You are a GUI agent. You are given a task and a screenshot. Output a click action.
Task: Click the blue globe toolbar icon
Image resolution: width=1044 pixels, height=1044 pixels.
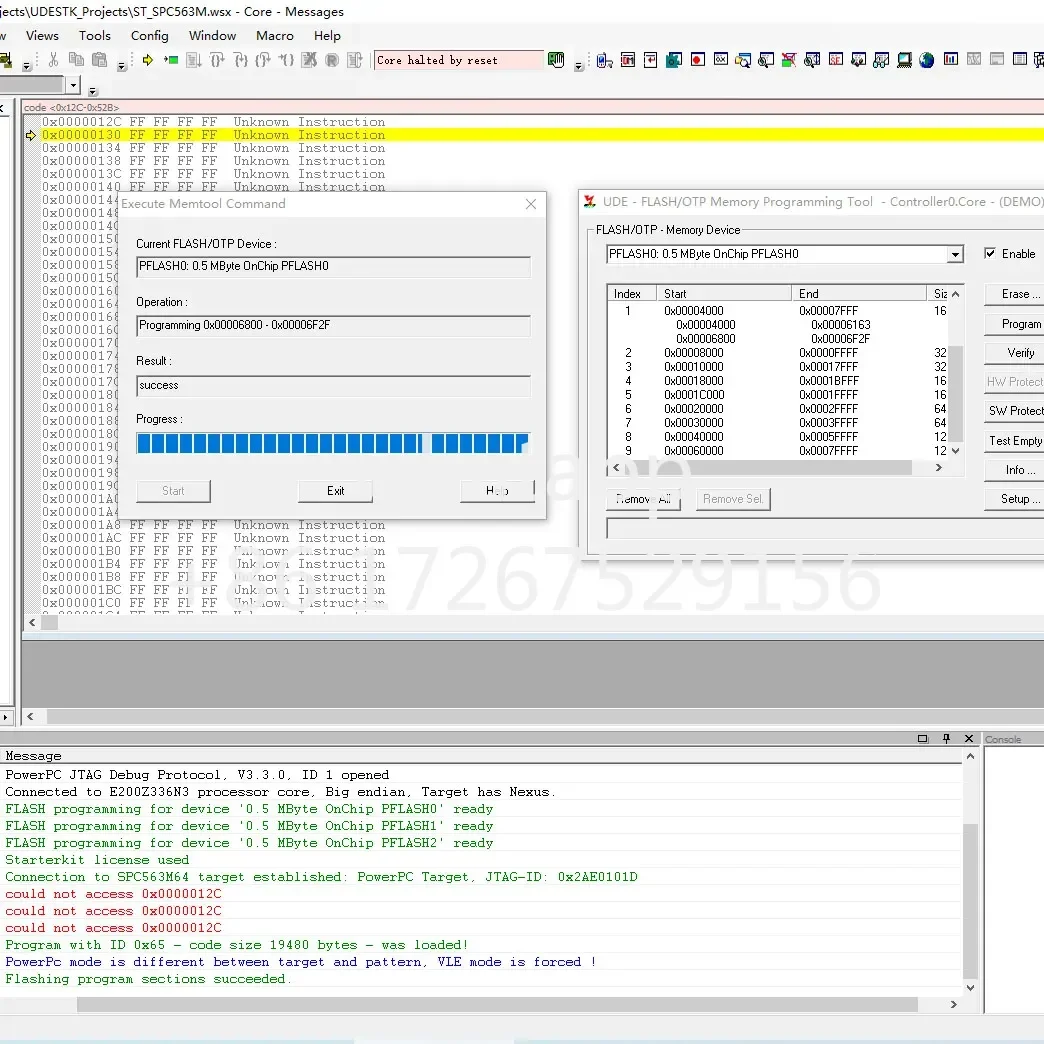tap(926, 60)
